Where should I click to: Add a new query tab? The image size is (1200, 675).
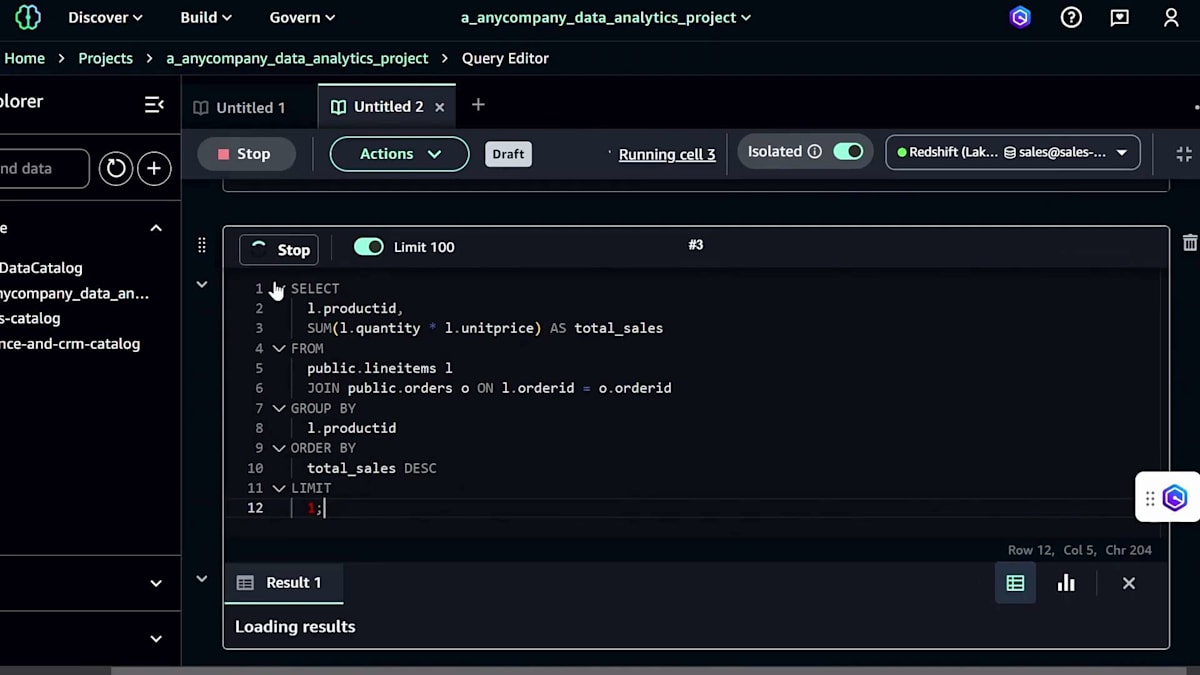pos(478,105)
